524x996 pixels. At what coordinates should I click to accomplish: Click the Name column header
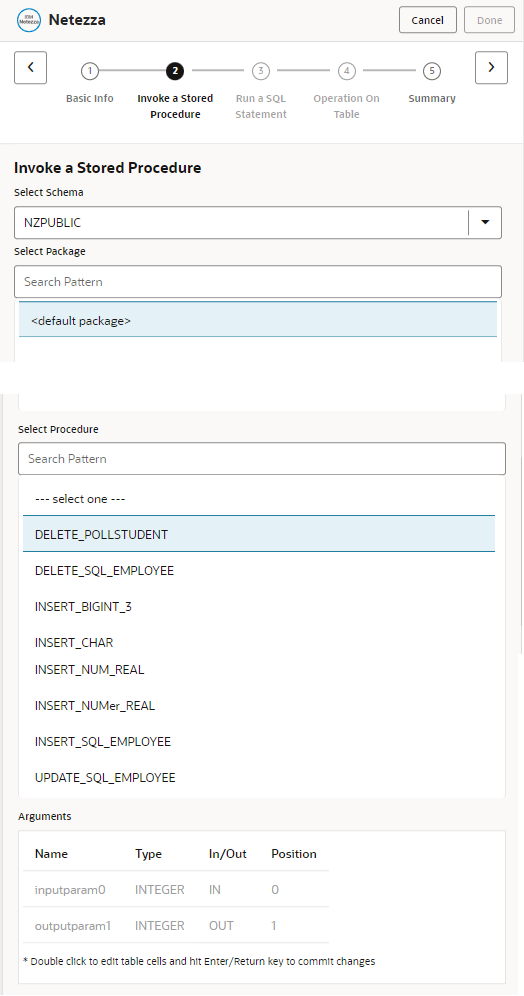click(x=51, y=854)
